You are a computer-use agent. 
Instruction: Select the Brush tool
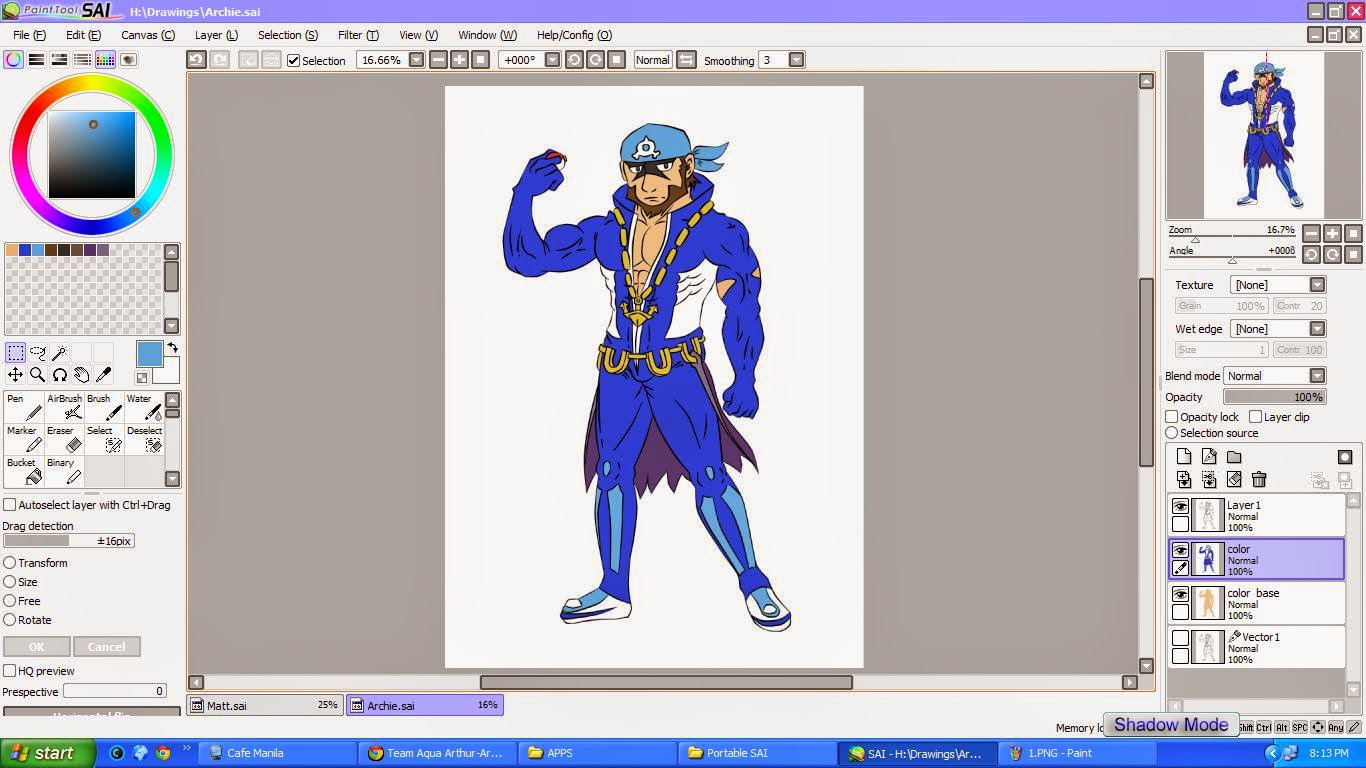pos(105,407)
